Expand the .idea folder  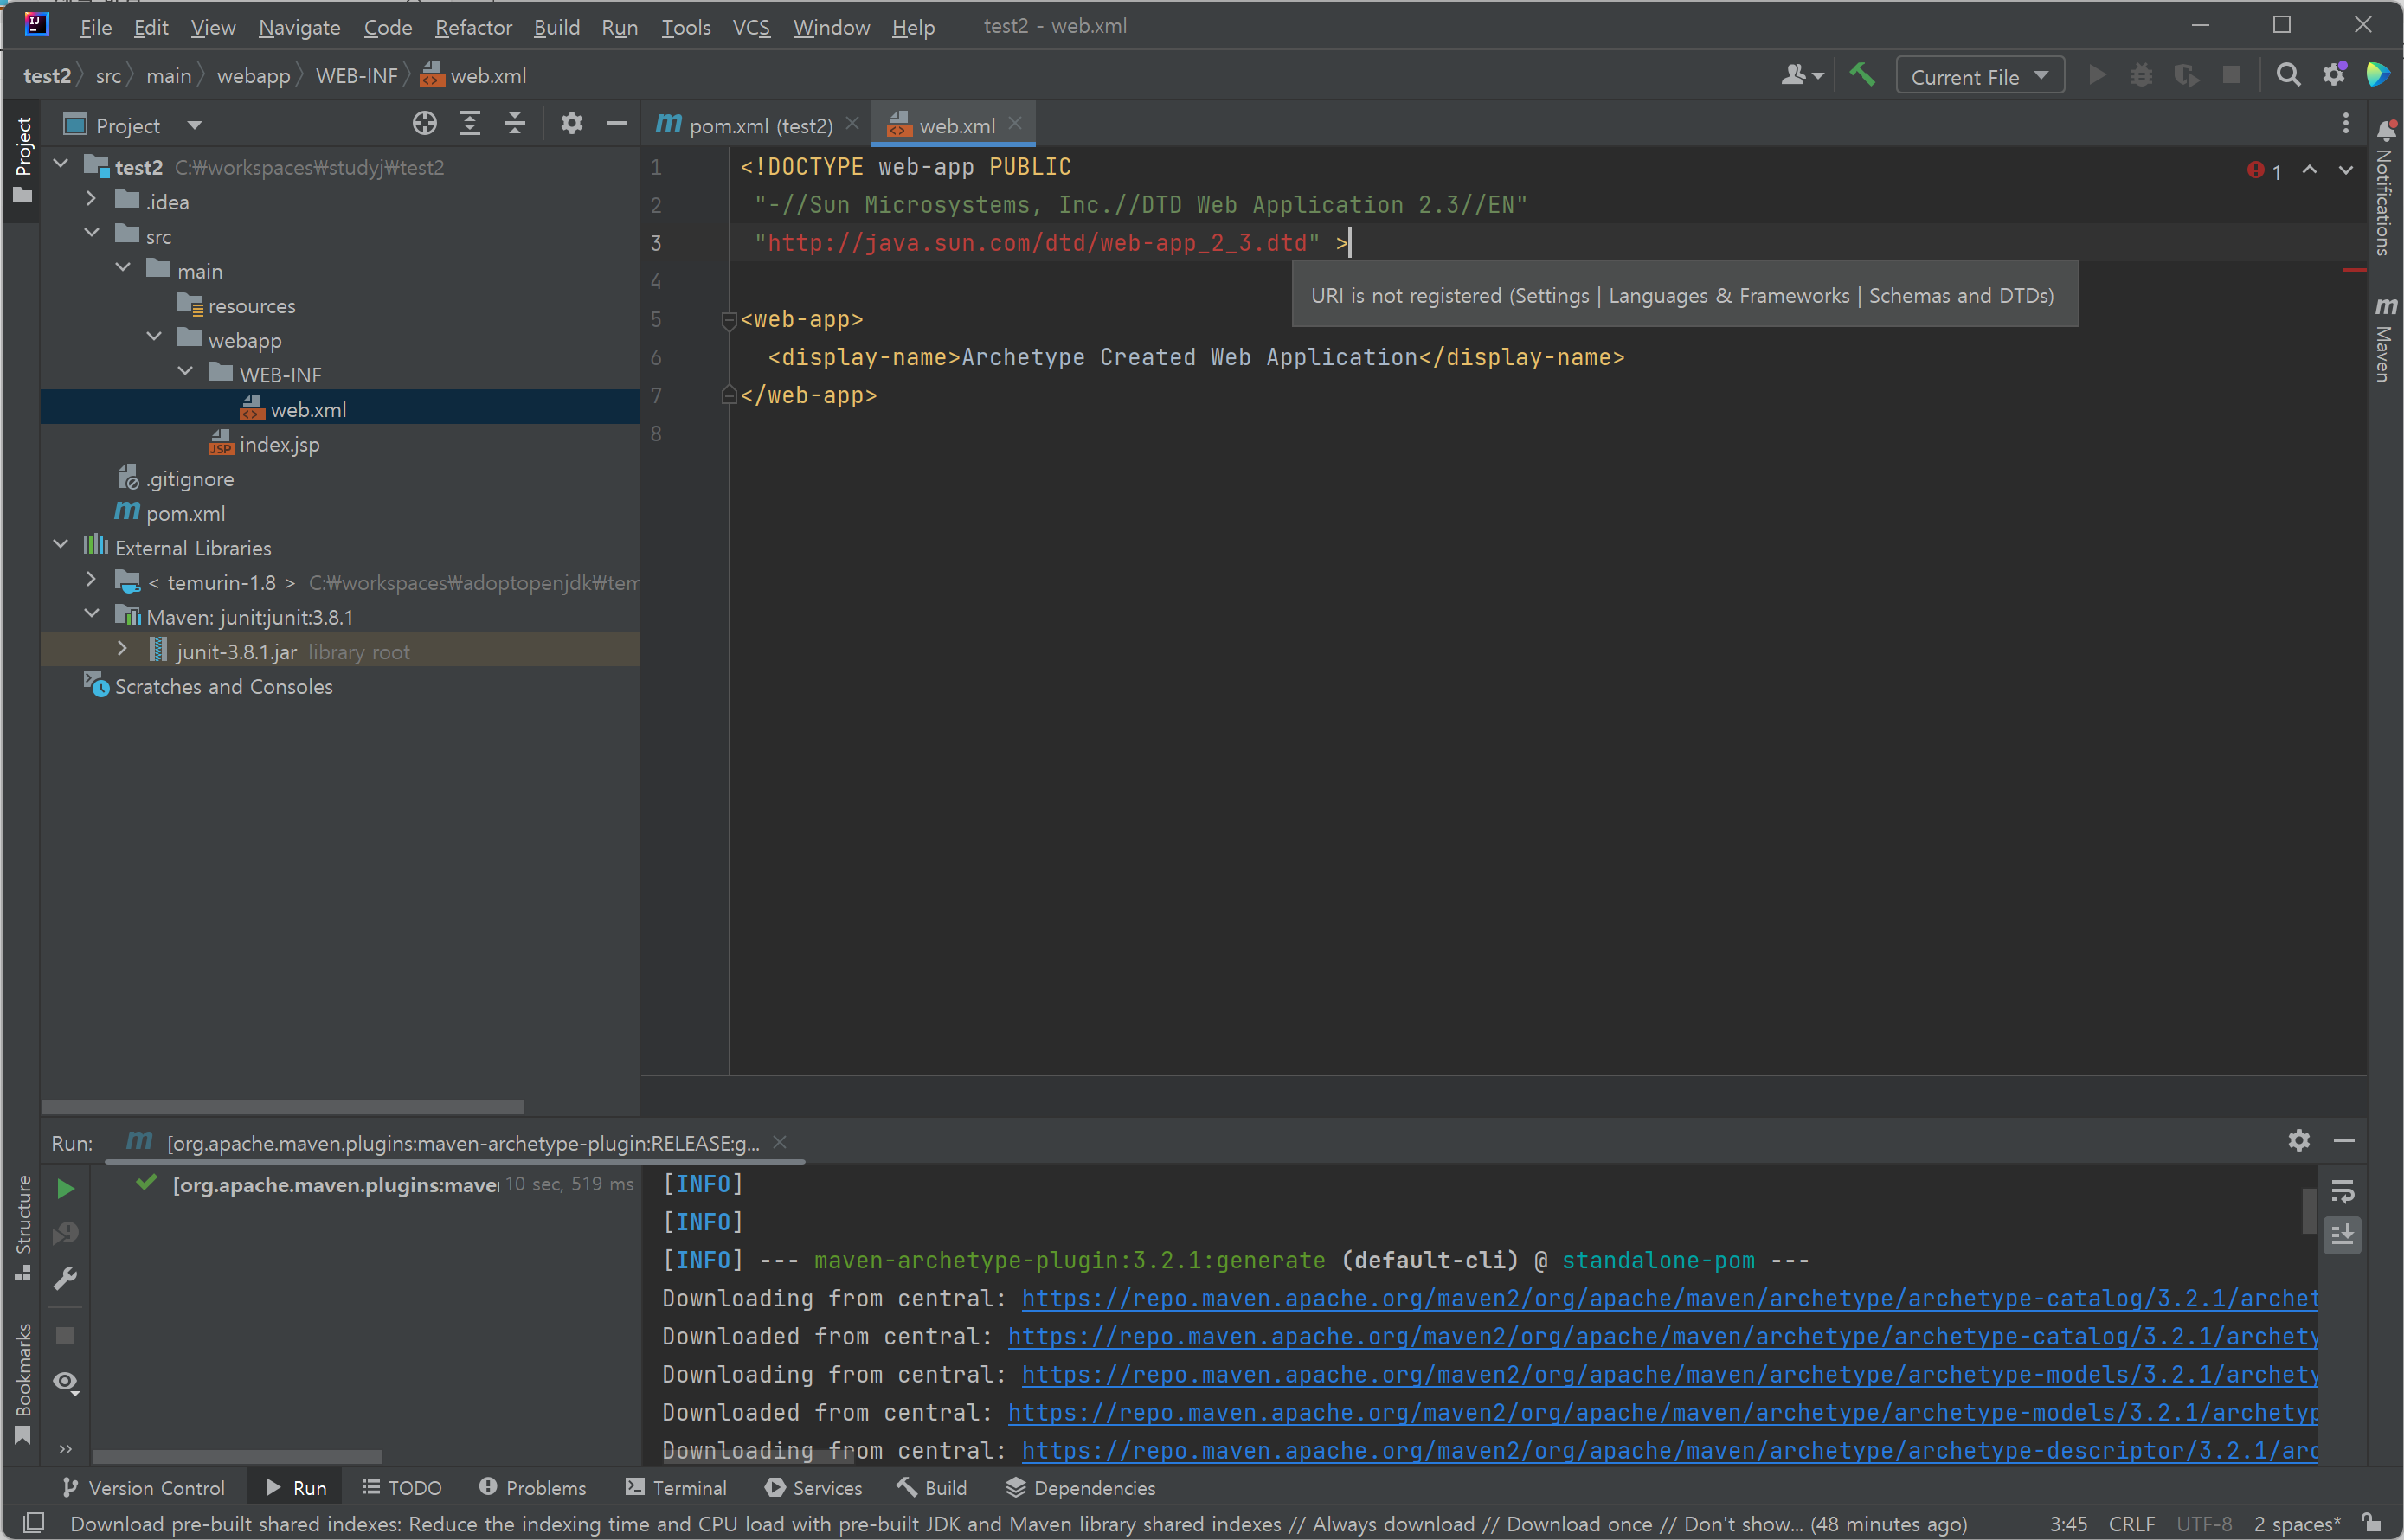click(91, 199)
